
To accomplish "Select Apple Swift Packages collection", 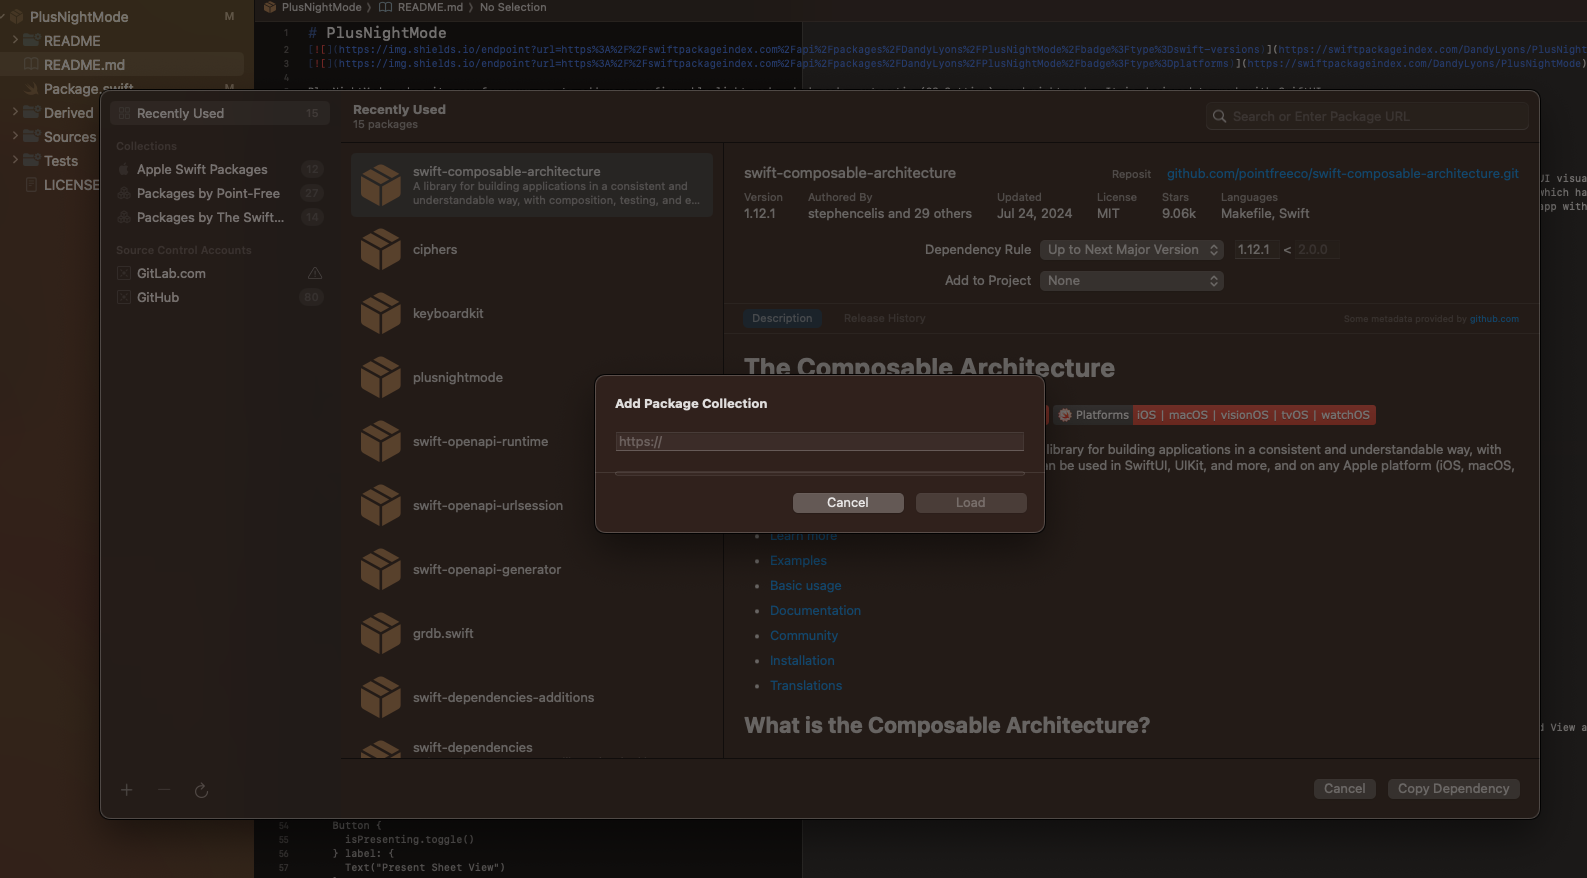I will pos(219,169).
